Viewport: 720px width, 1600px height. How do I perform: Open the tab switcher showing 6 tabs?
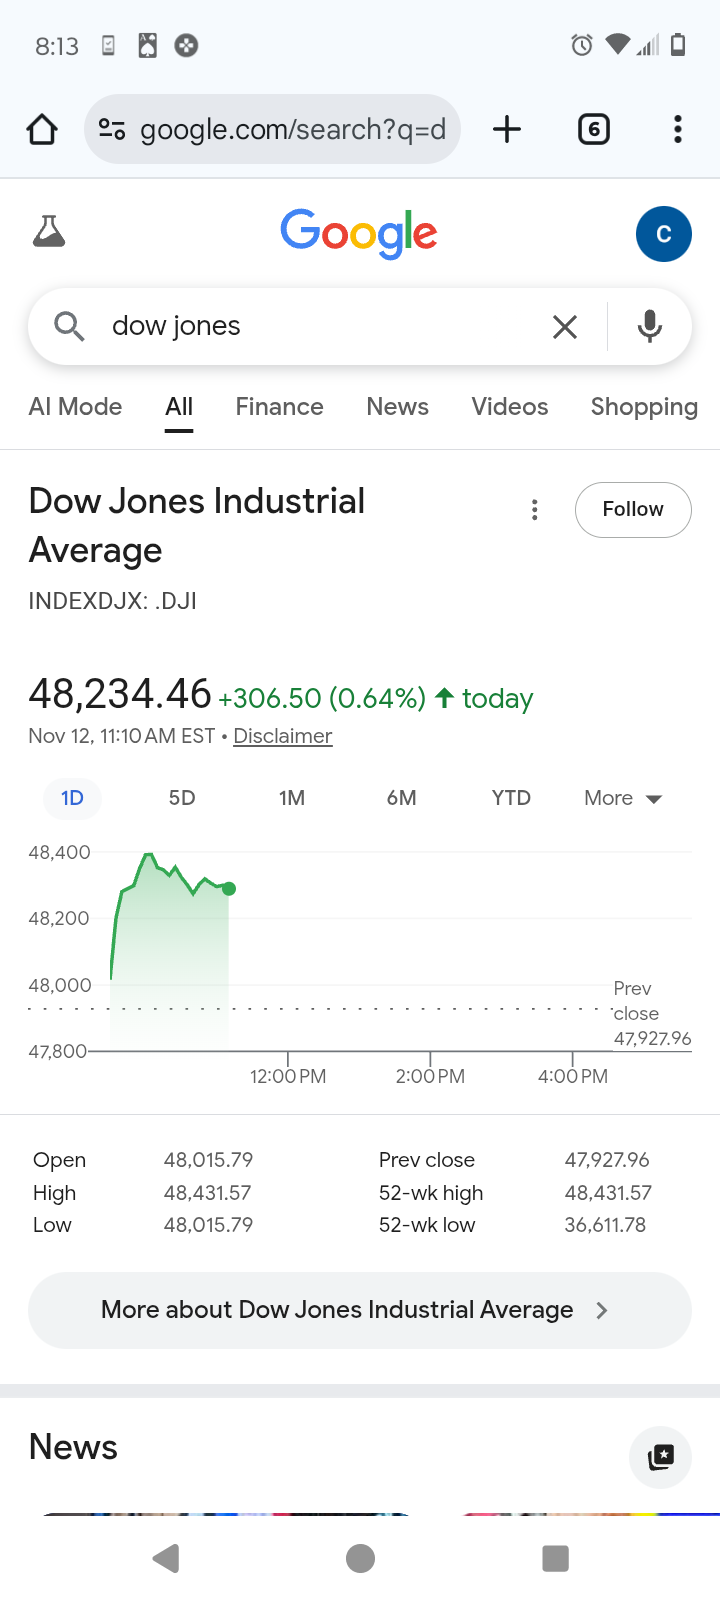pos(593,129)
